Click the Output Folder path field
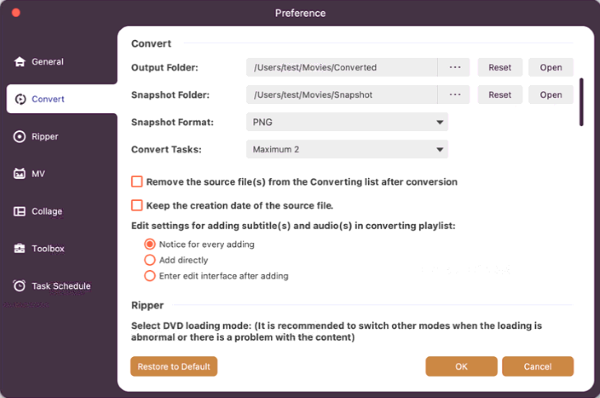Viewport: 600px width, 398px height. pyautogui.click(x=342, y=67)
